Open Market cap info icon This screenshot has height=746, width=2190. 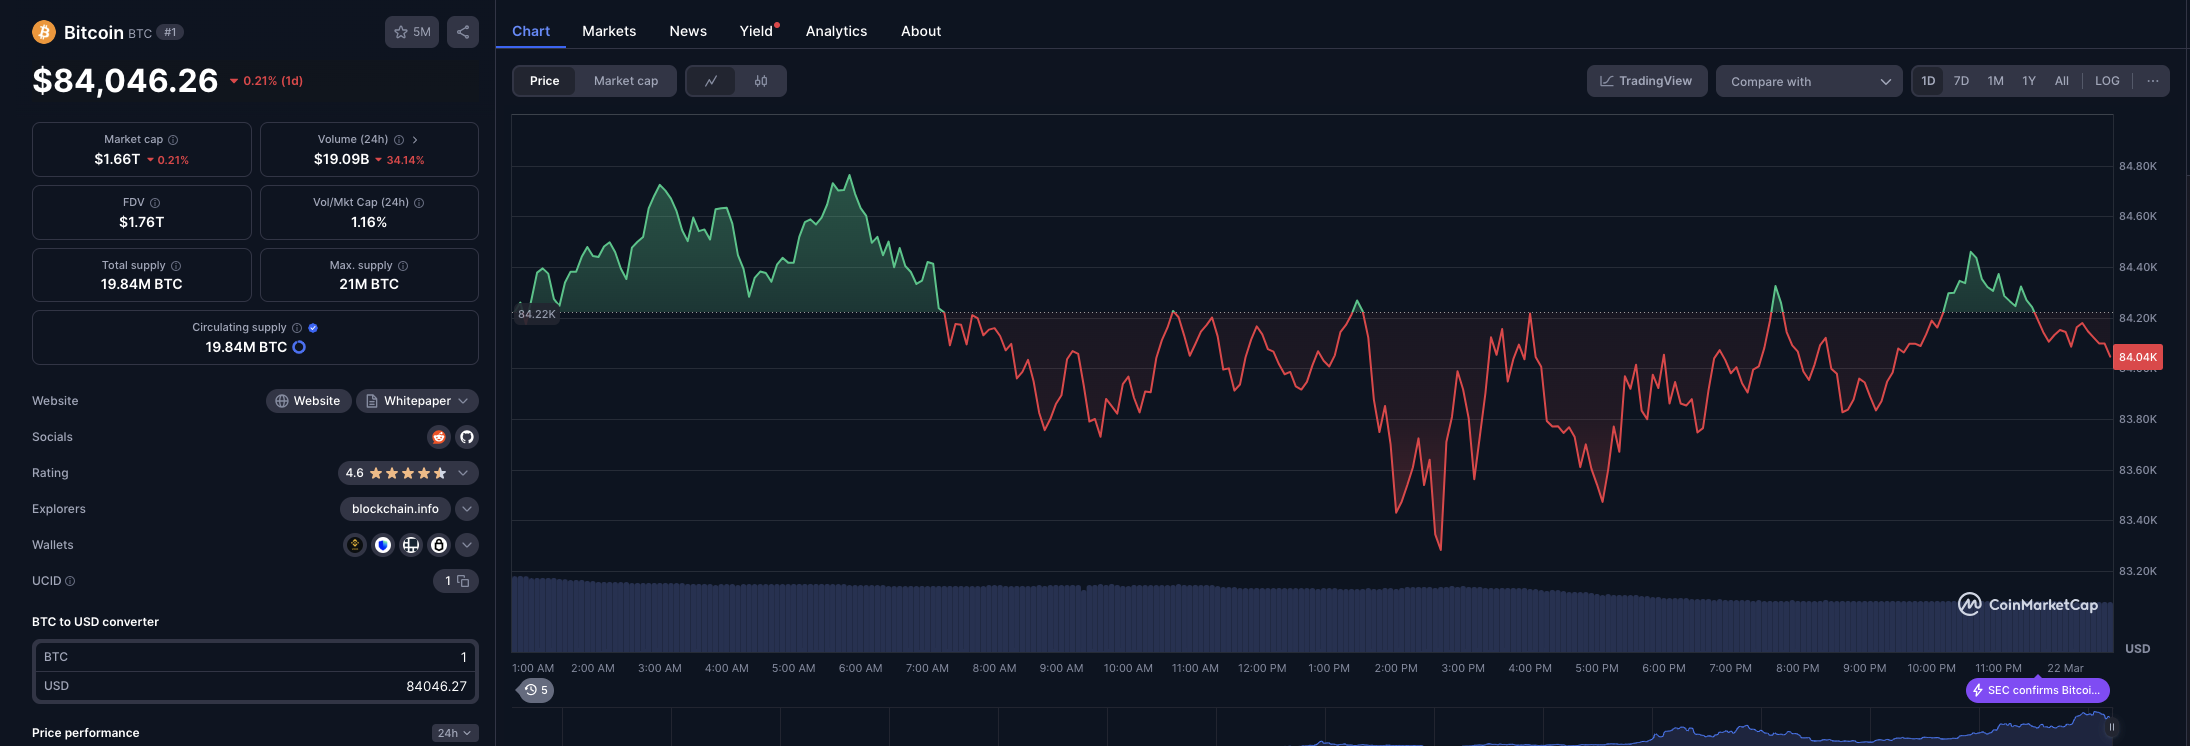point(173,140)
